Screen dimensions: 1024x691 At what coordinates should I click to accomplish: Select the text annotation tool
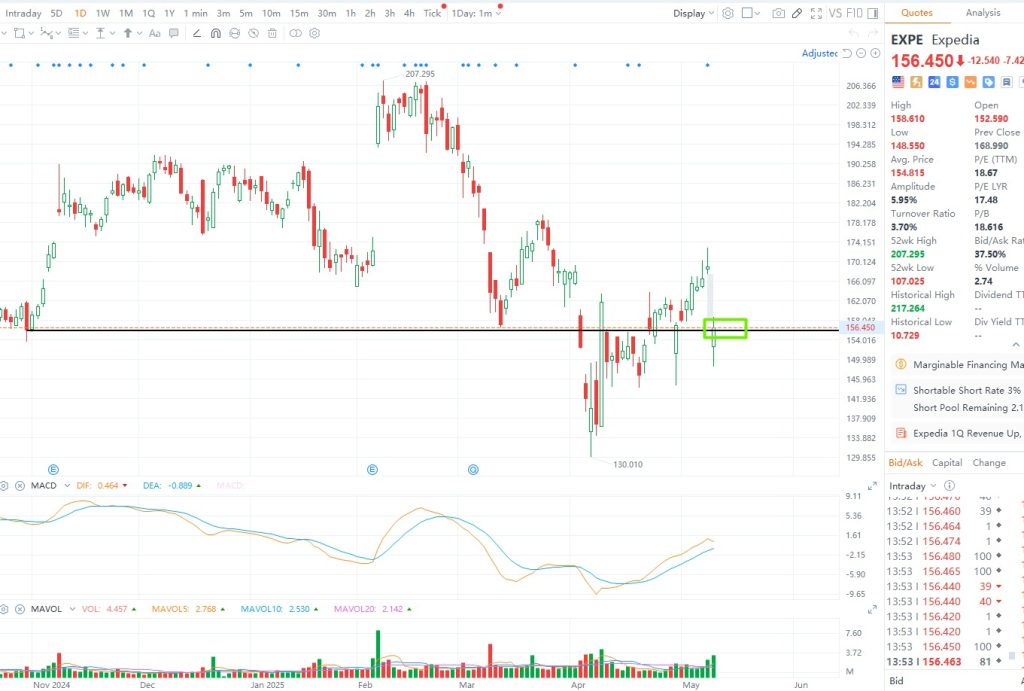click(154, 33)
